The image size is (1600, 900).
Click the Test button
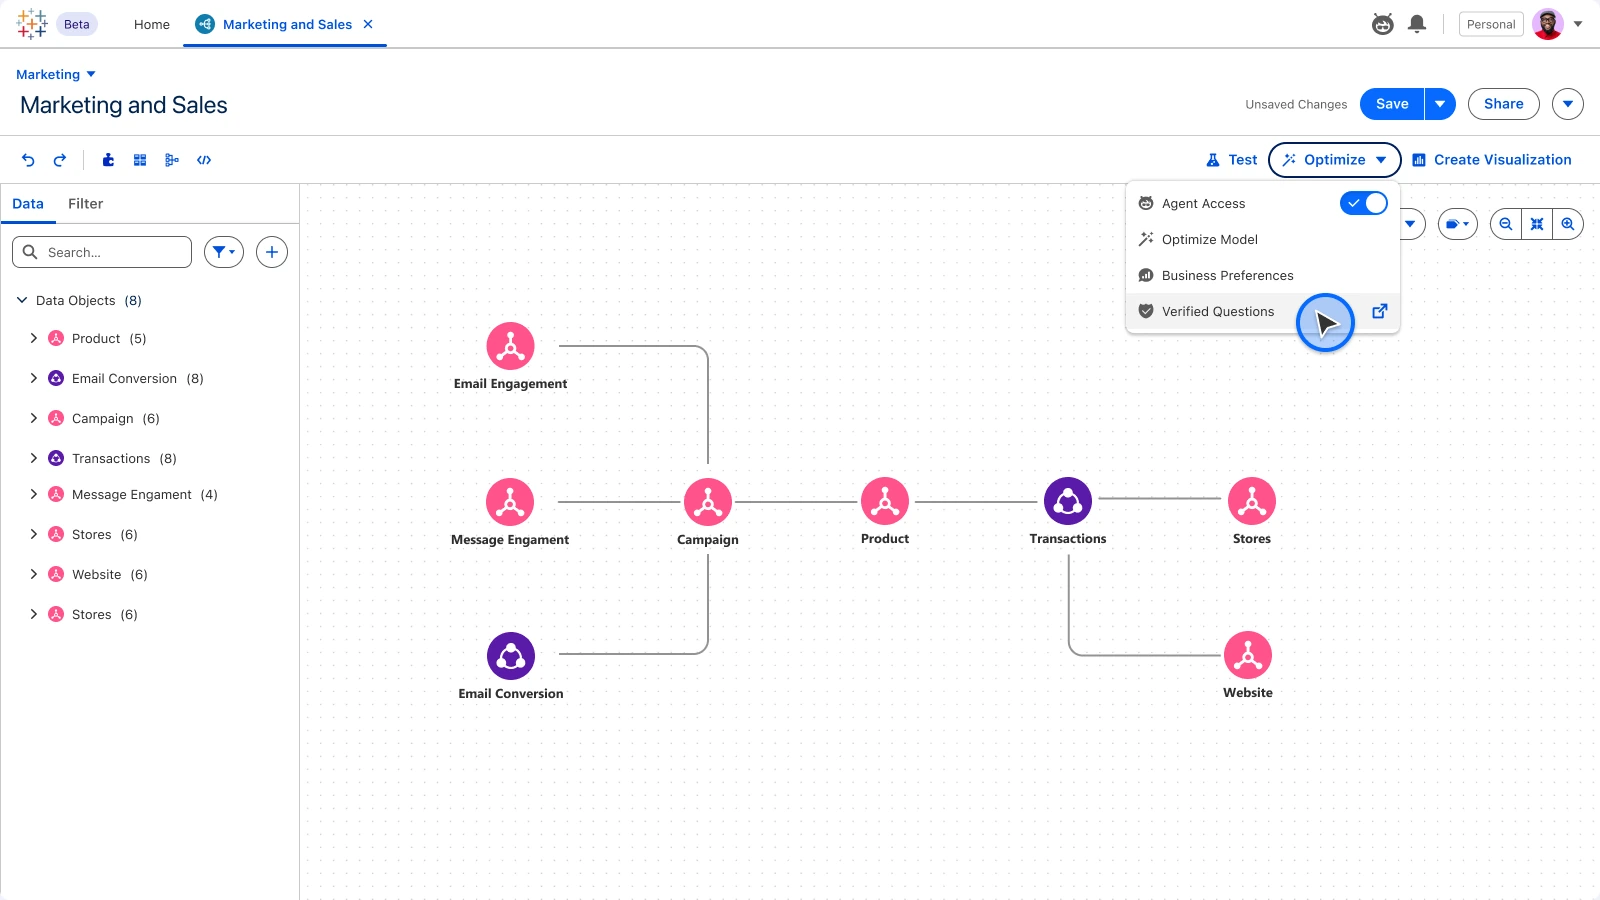pyautogui.click(x=1232, y=160)
